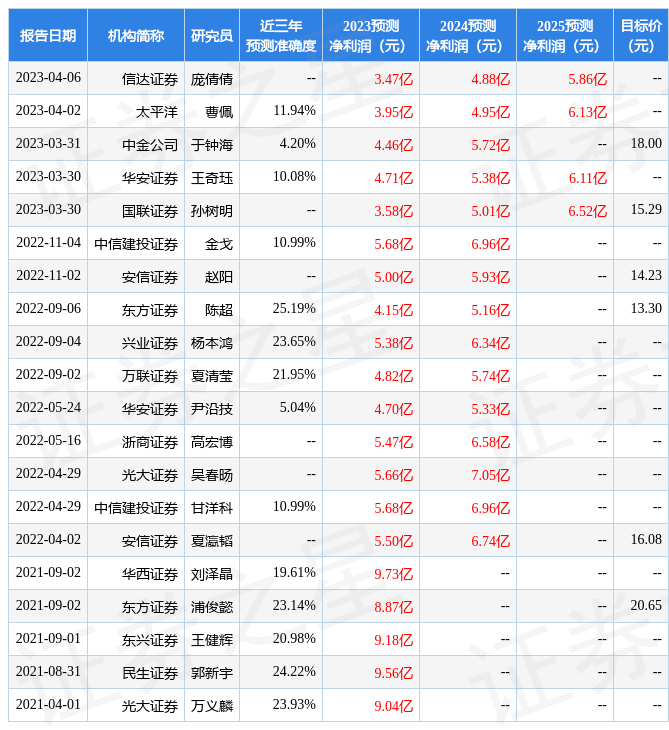
Task: Select the 9.73亿 profit forecast cell
Action: click(x=393, y=573)
